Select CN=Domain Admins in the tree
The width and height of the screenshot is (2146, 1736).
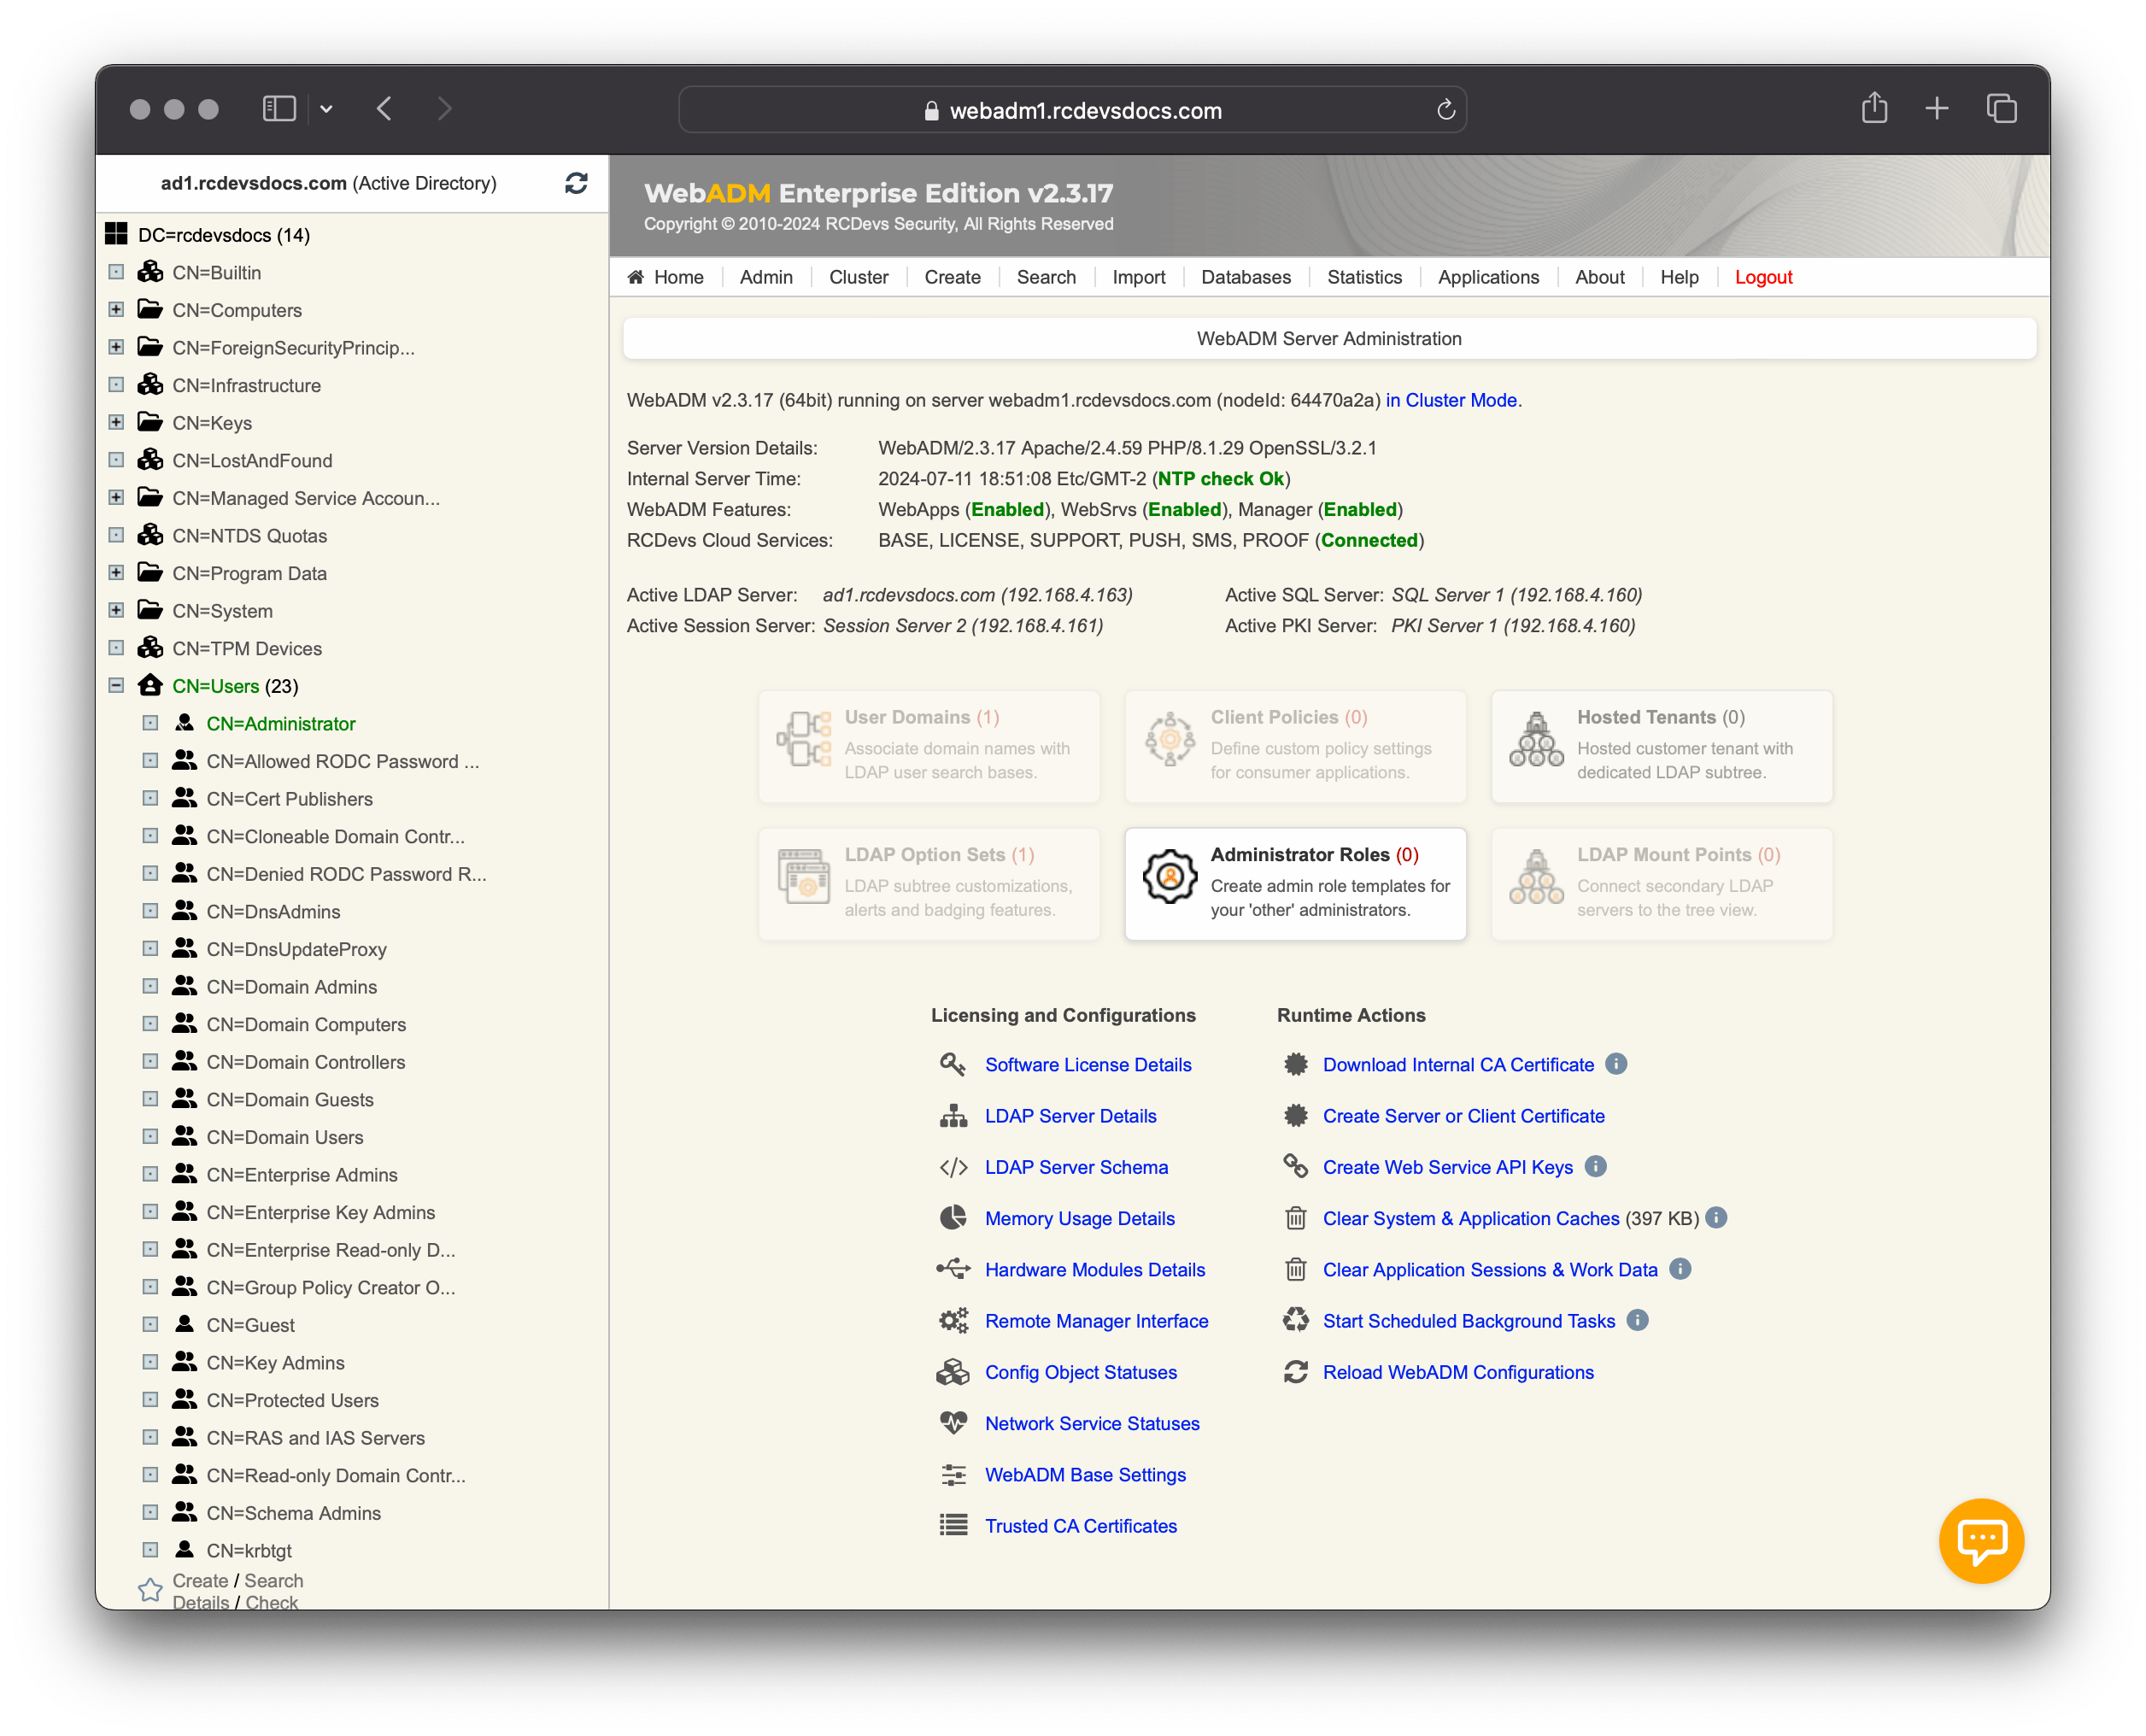pyautogui.click(x=291, y=987)
